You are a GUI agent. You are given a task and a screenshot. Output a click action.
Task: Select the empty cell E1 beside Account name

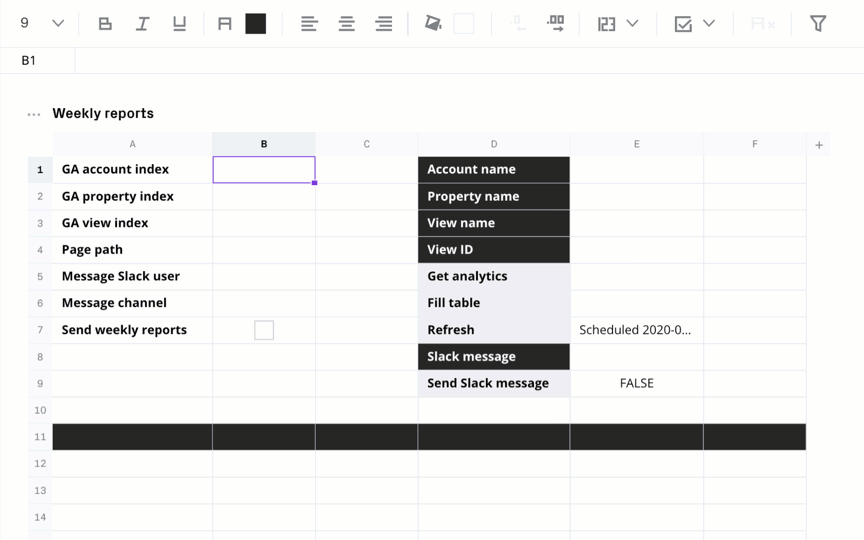636,170
